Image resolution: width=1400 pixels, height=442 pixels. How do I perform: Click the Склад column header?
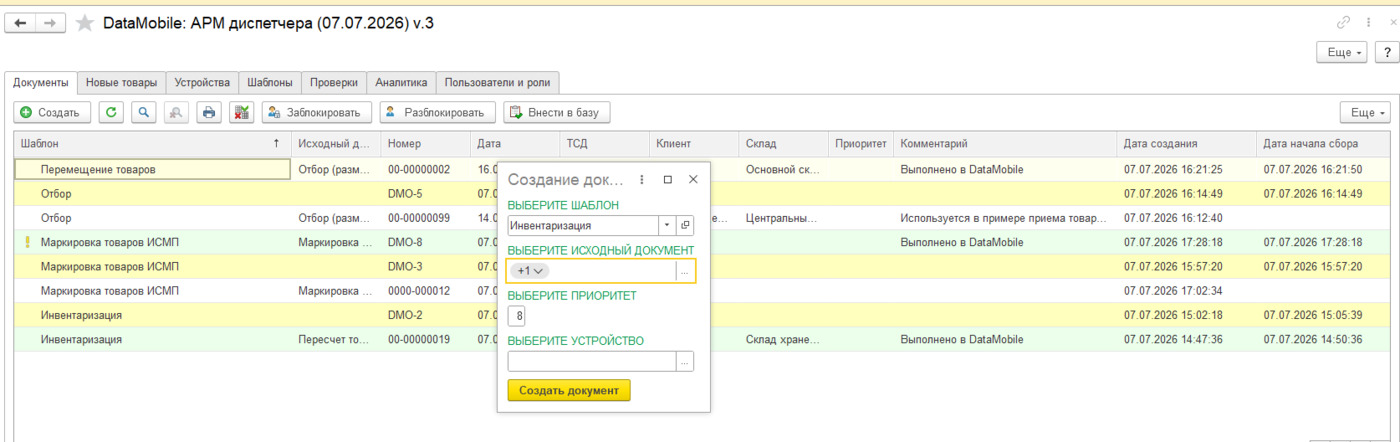[783, 144]
